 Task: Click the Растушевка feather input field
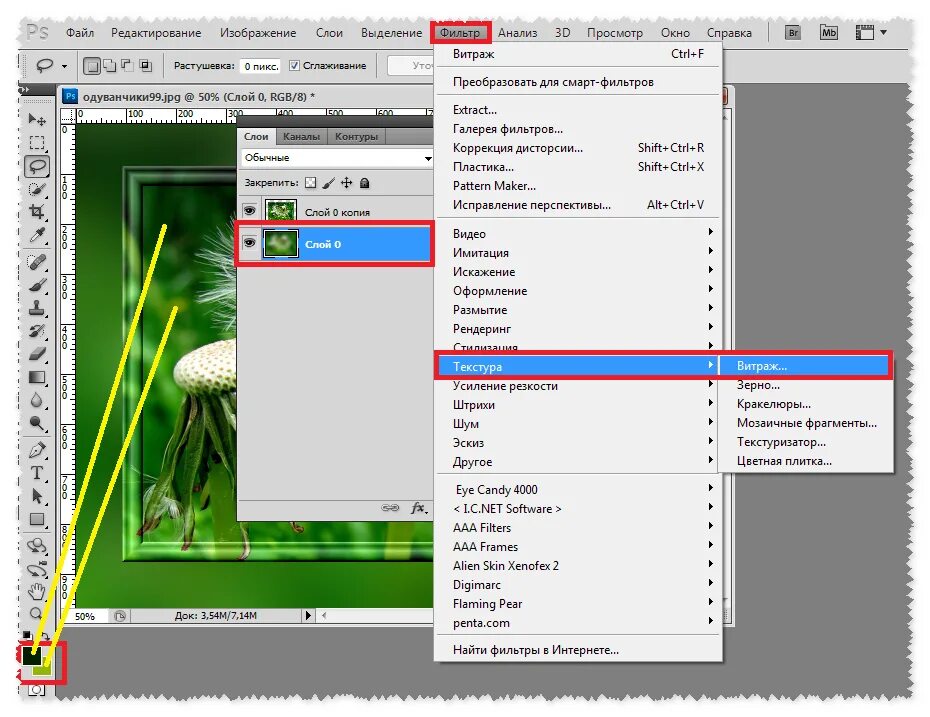pyautogui.click(x=261, y=66)
